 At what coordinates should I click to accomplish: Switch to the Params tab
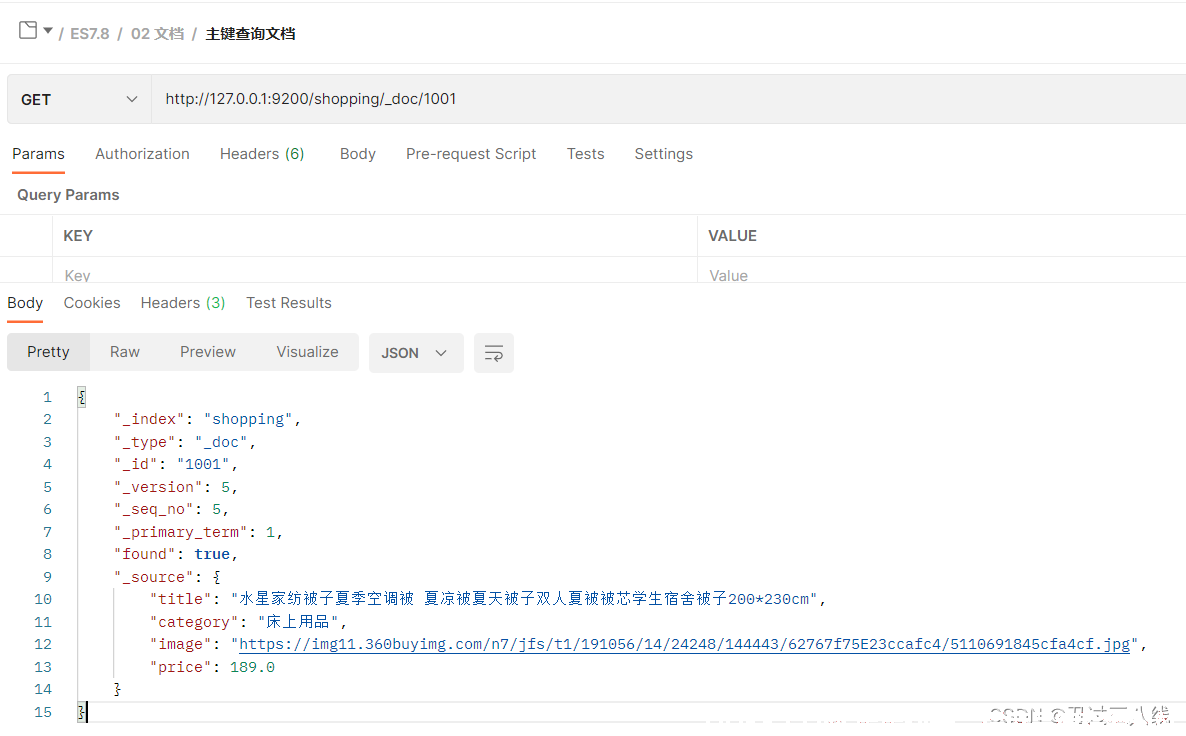click(x=39, y=154)
